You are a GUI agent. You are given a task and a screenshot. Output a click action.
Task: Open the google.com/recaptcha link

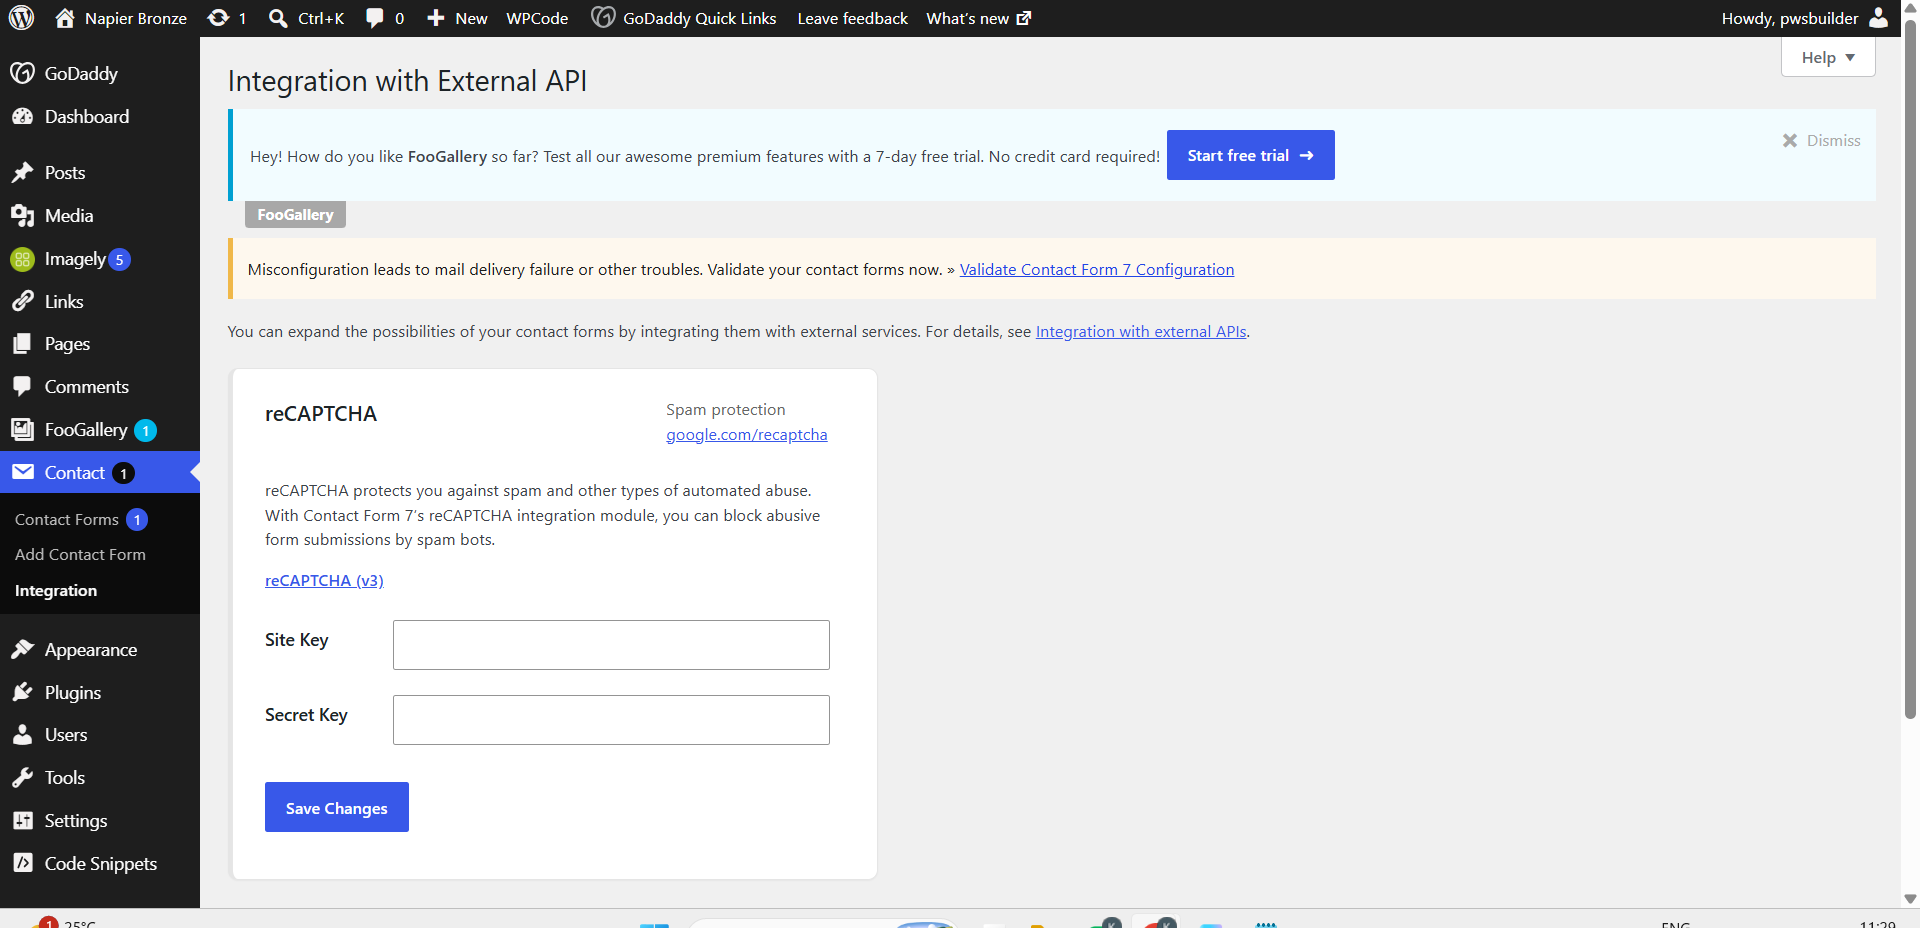click(x=747, y=434)
